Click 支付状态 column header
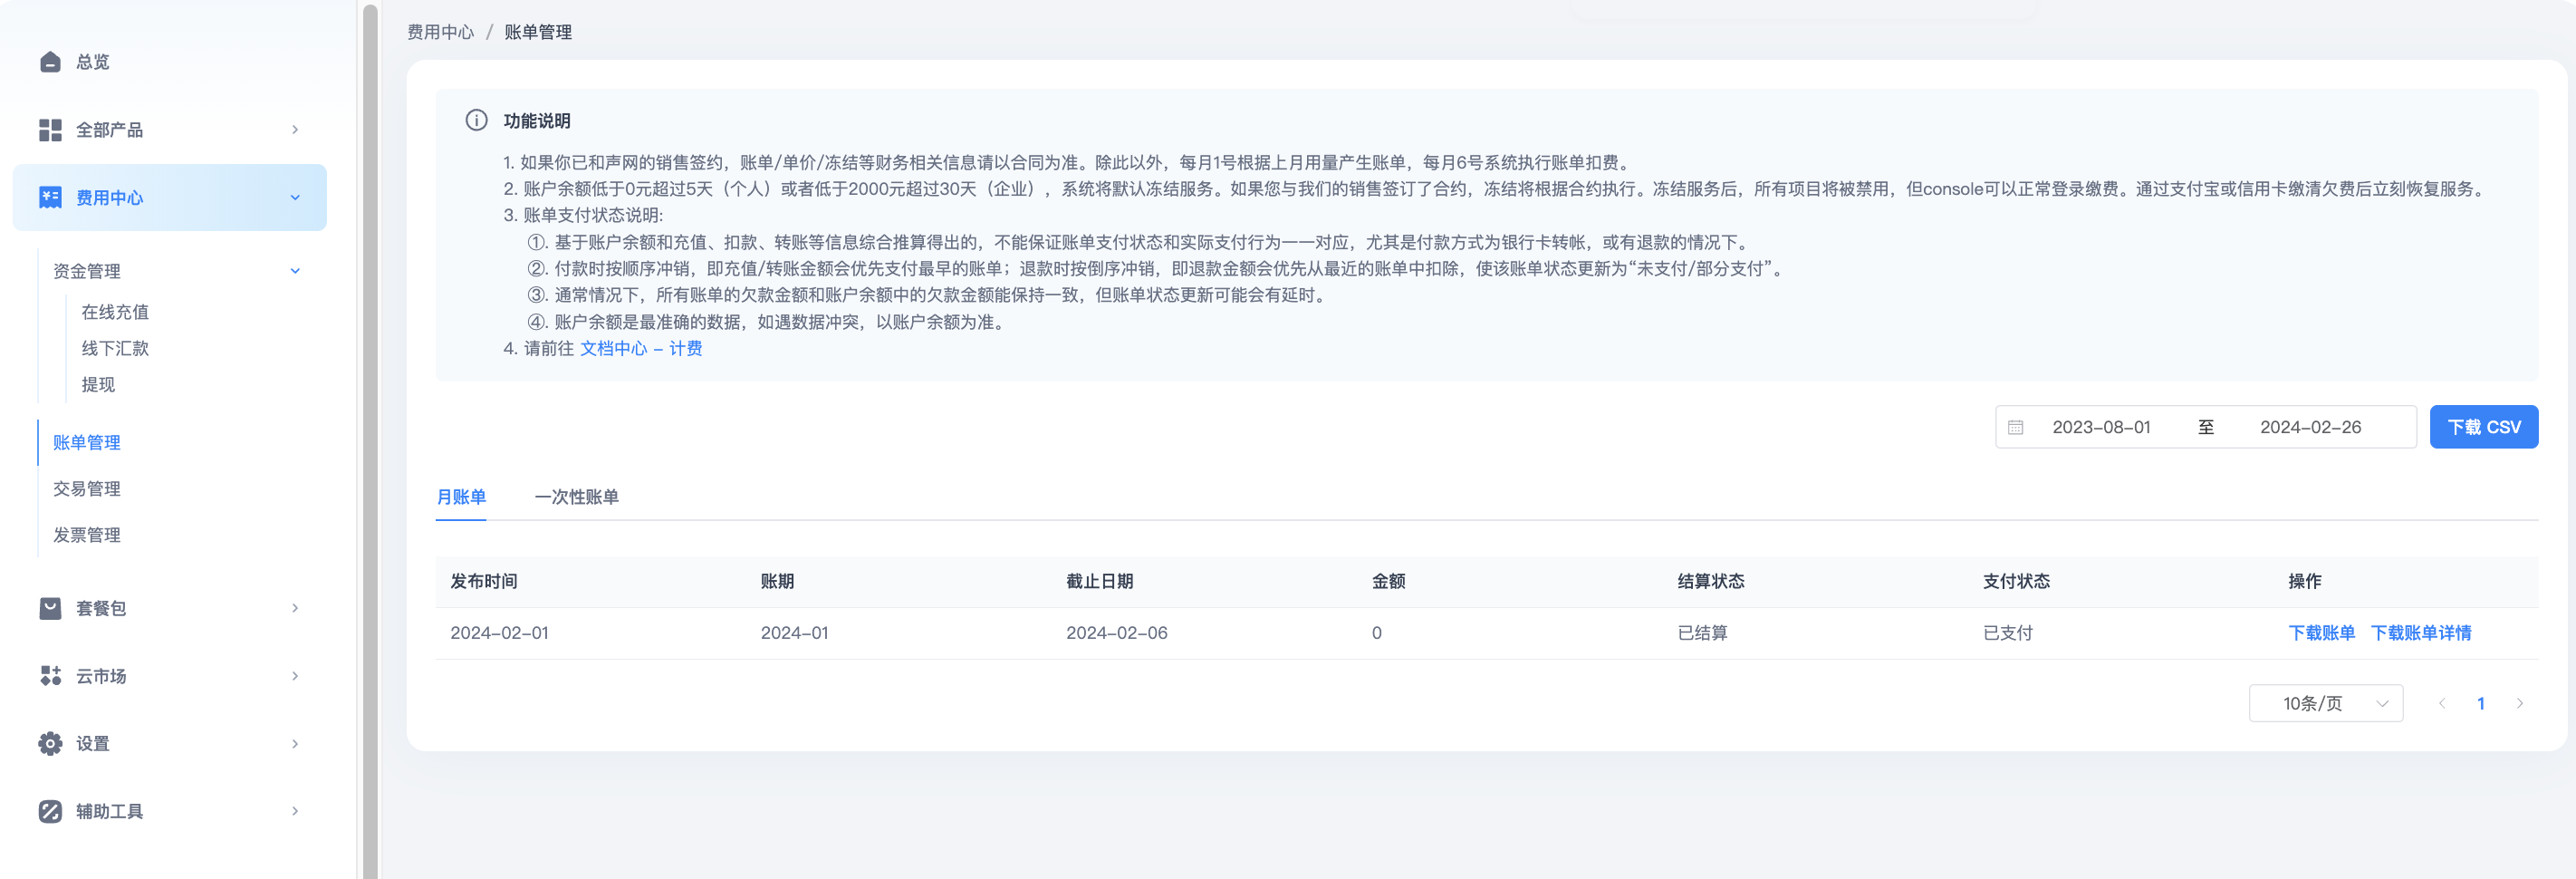 pos(2016,581)
